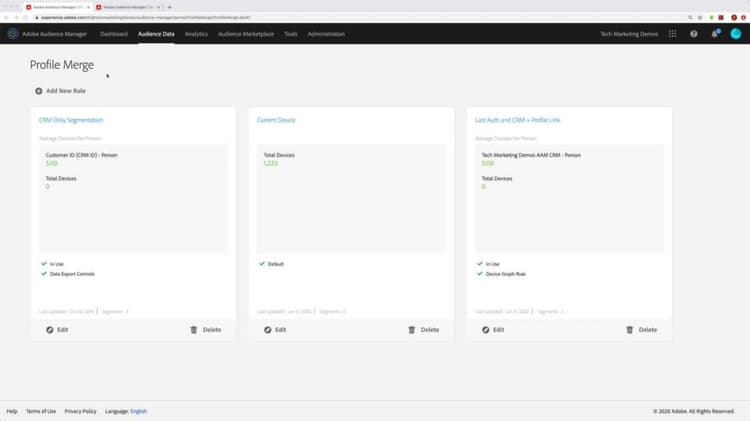Open the Privacy Policy footer link

click(80, 411)
